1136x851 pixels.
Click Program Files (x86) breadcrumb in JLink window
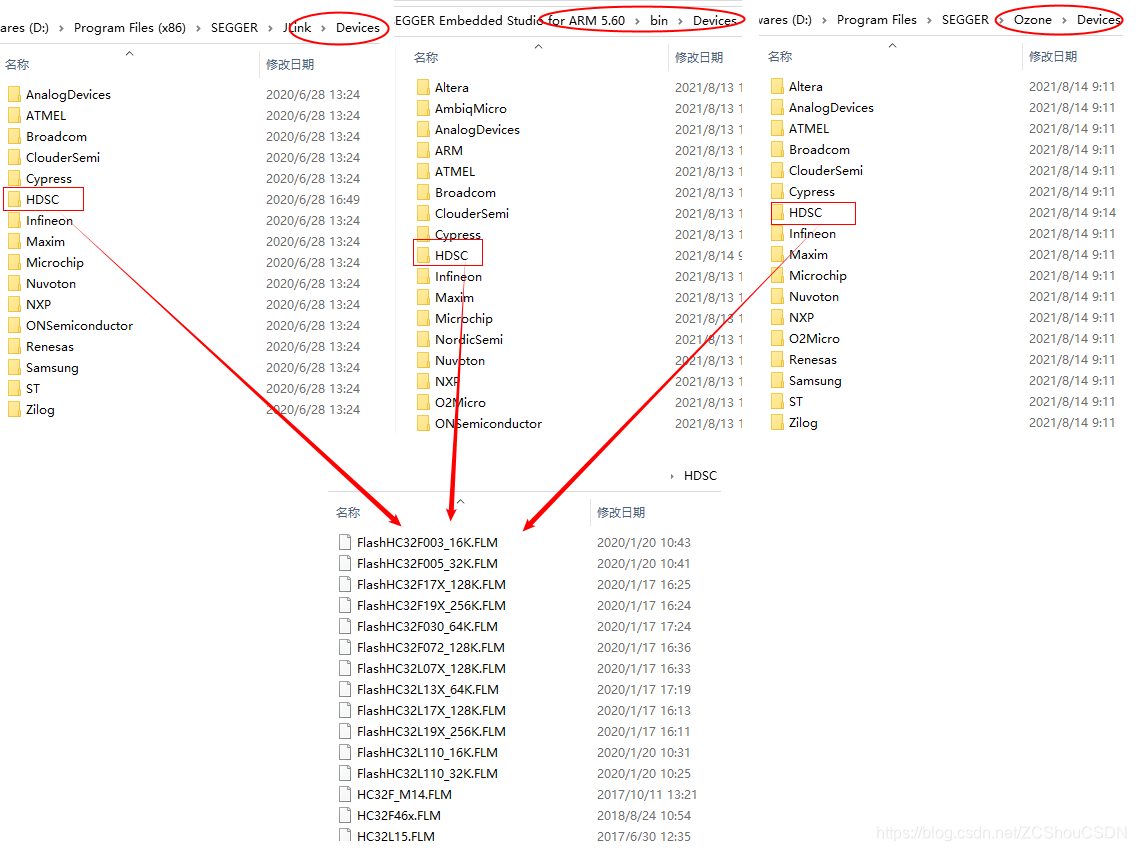(130, 28)
